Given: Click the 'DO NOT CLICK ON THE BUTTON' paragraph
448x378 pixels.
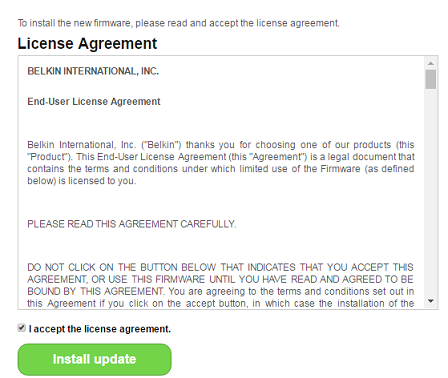Looking at the screenshot, I should [x=221, y=285].
